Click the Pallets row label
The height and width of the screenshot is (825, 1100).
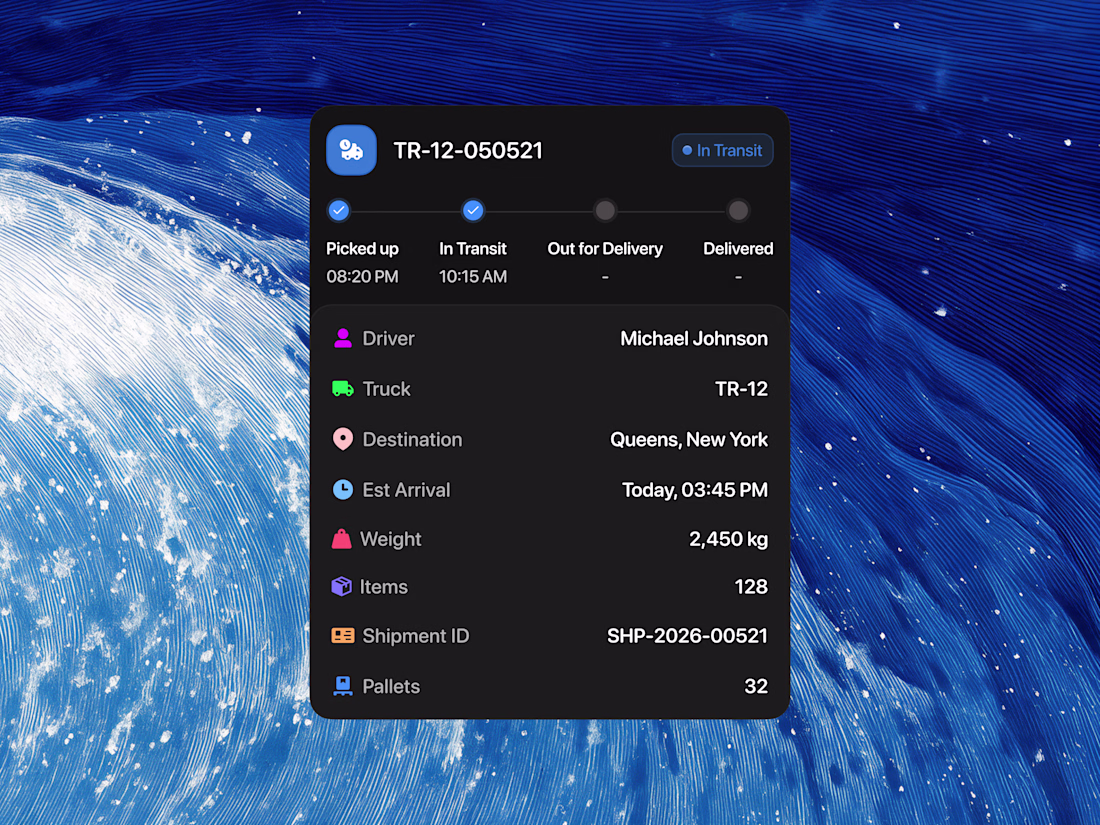[x=391, y=686]
